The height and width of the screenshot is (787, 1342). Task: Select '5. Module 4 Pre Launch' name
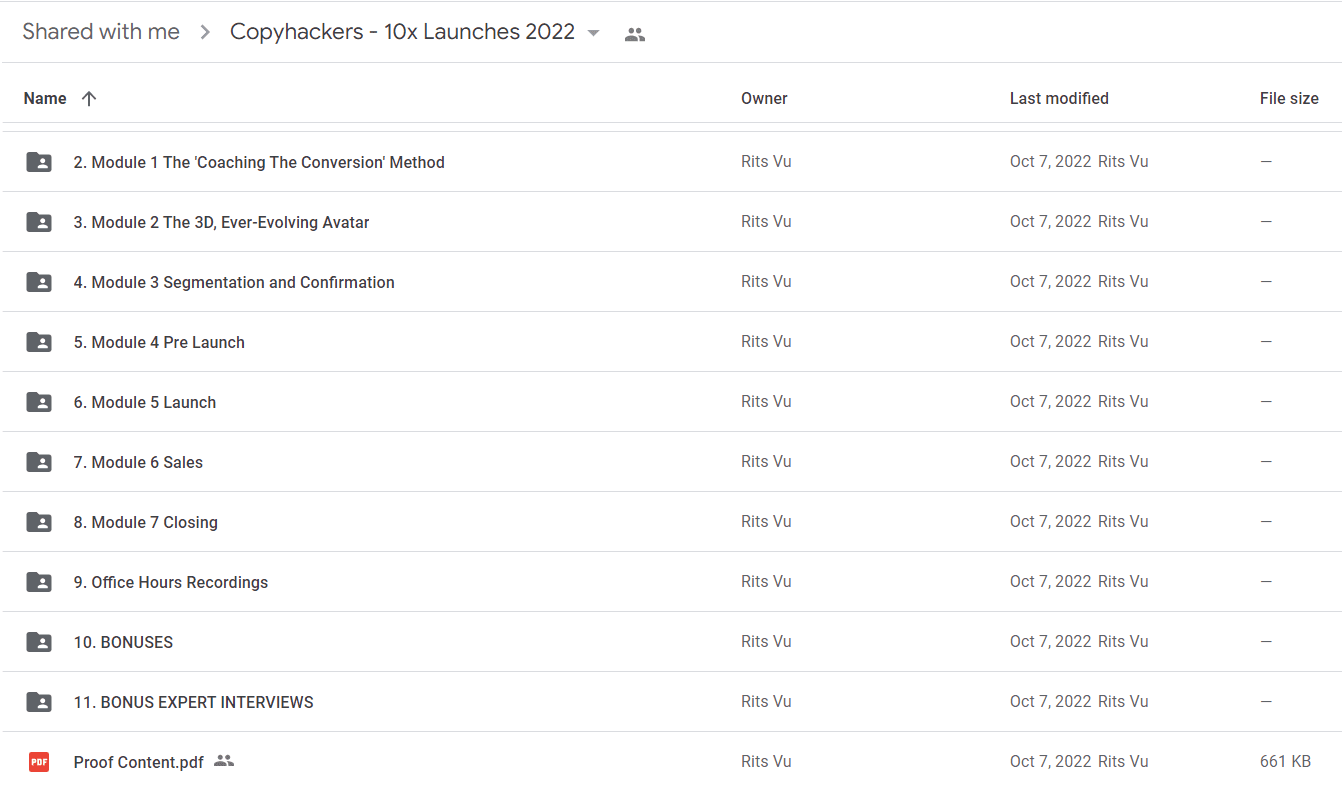coord(159,342)
